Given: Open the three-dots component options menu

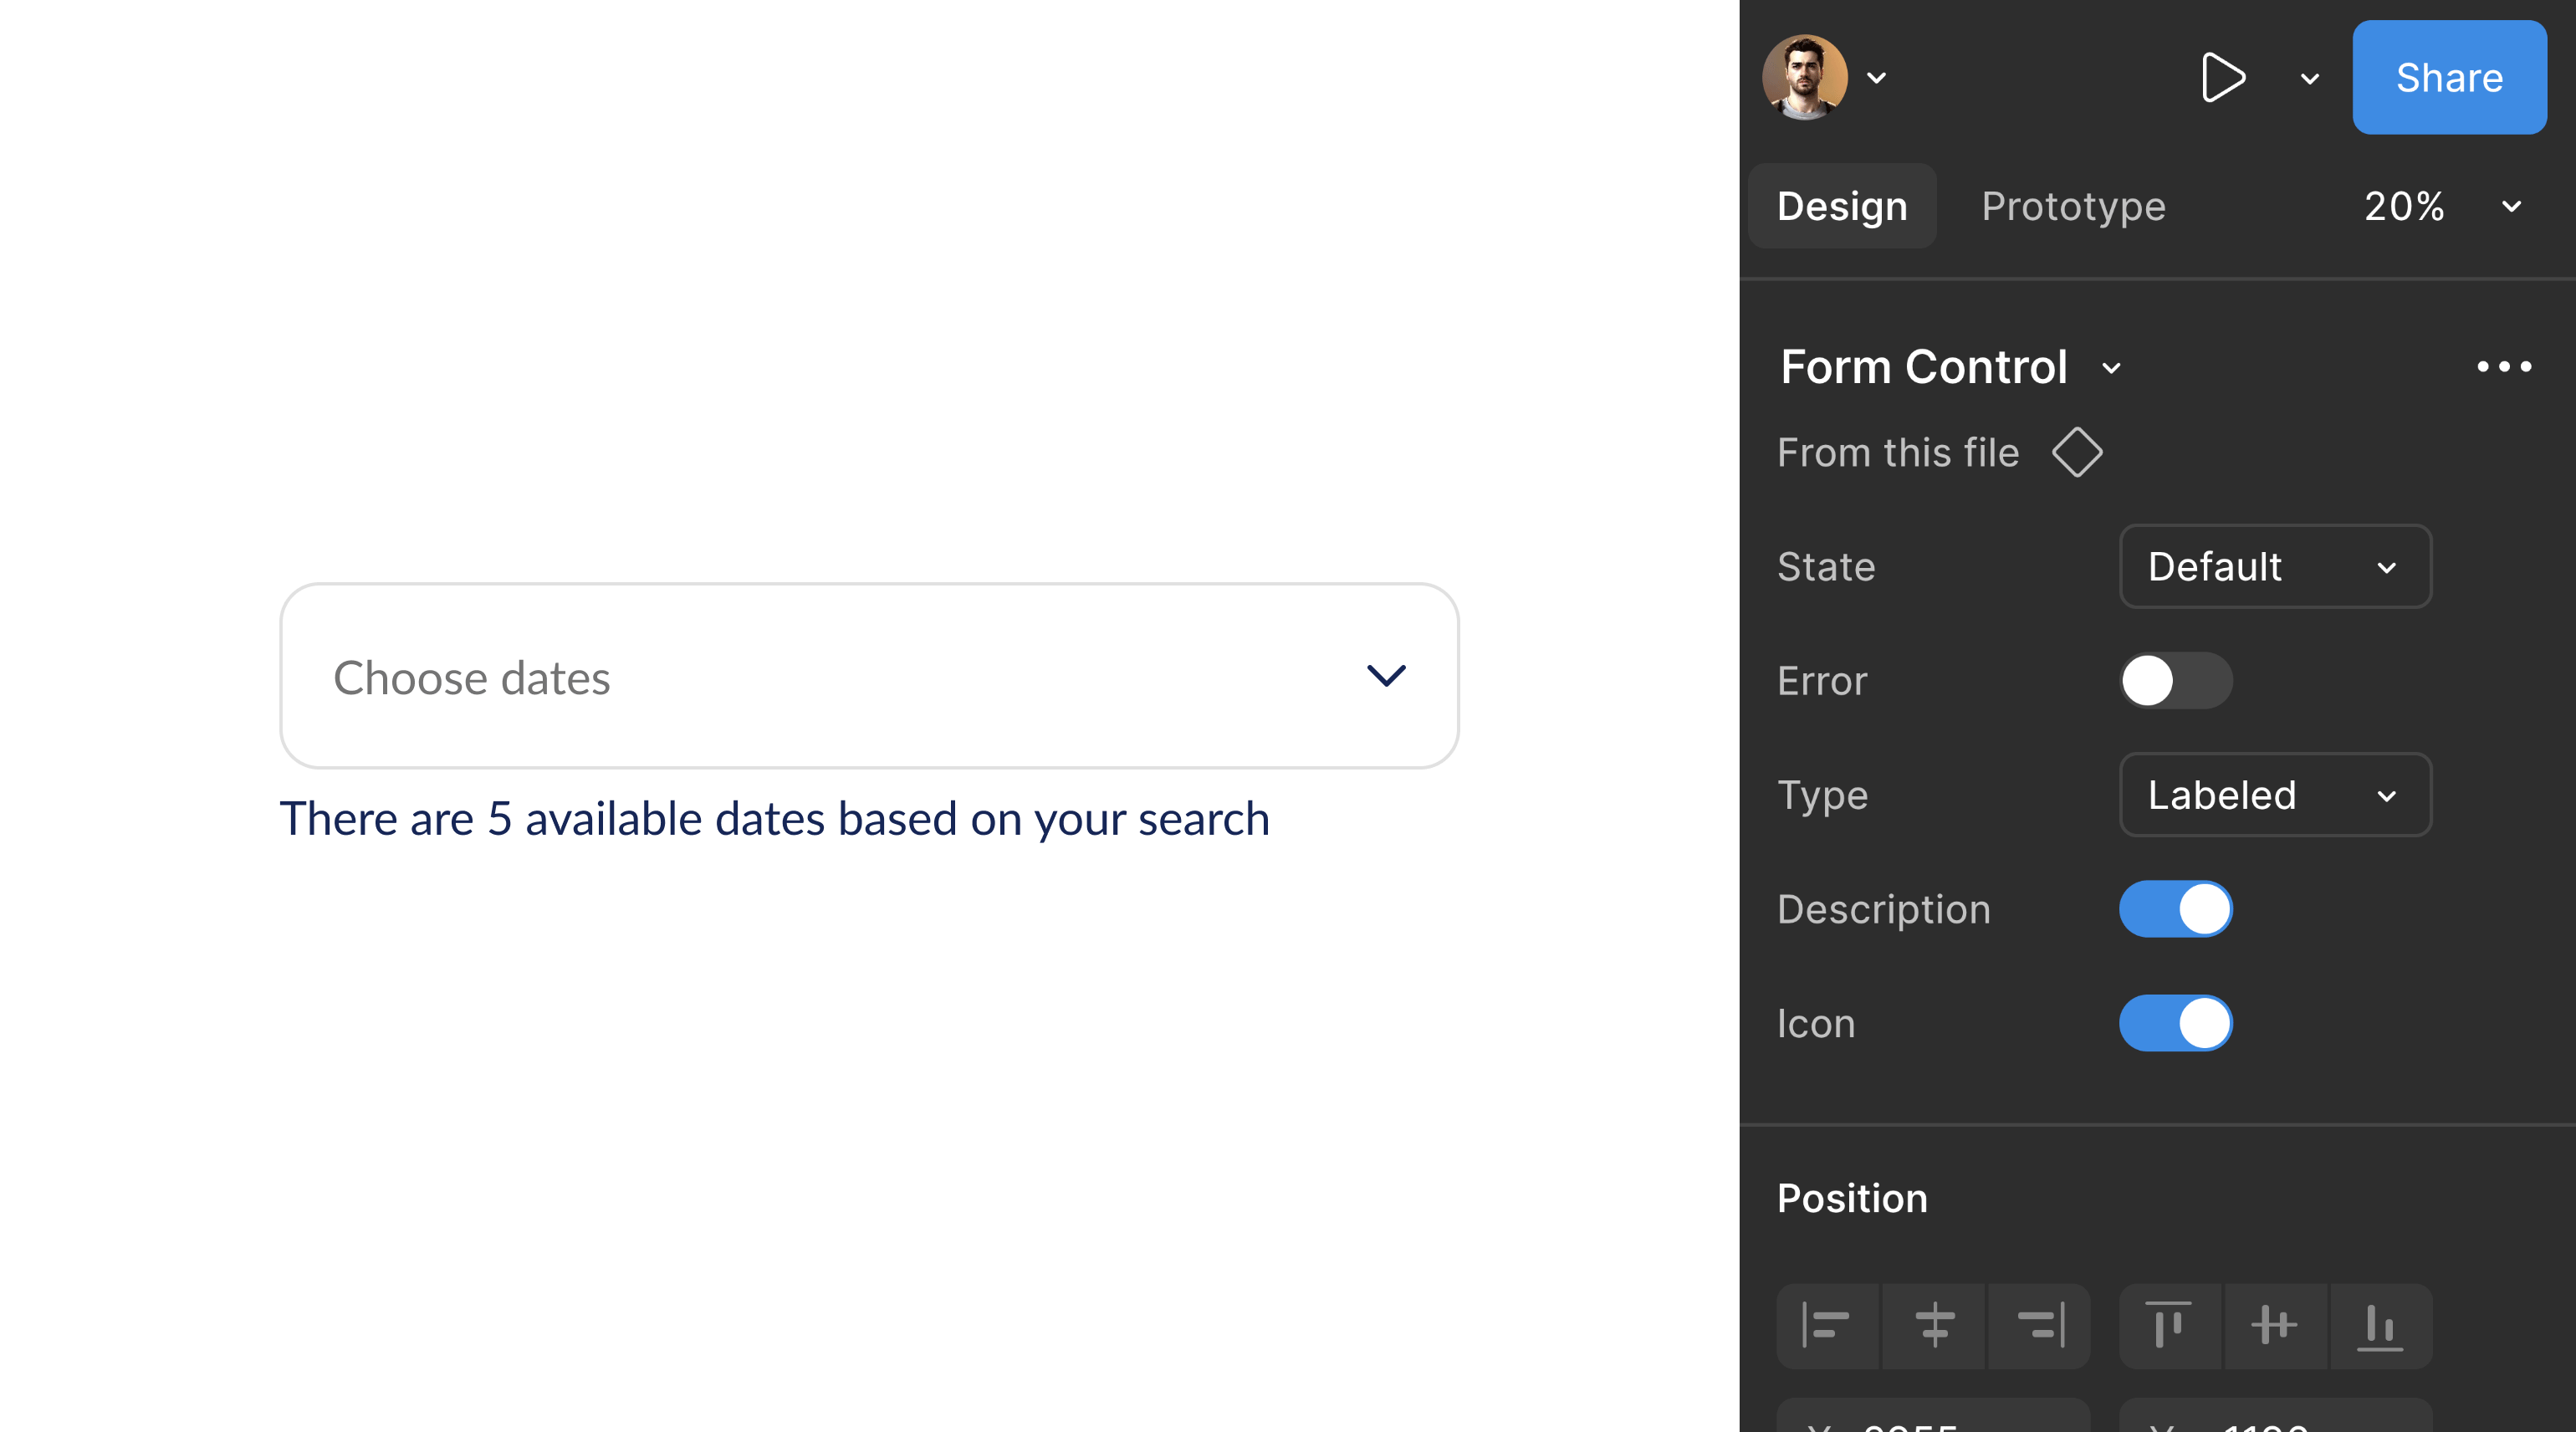Looking at the screenshot, I should (x=2504, y=367).
